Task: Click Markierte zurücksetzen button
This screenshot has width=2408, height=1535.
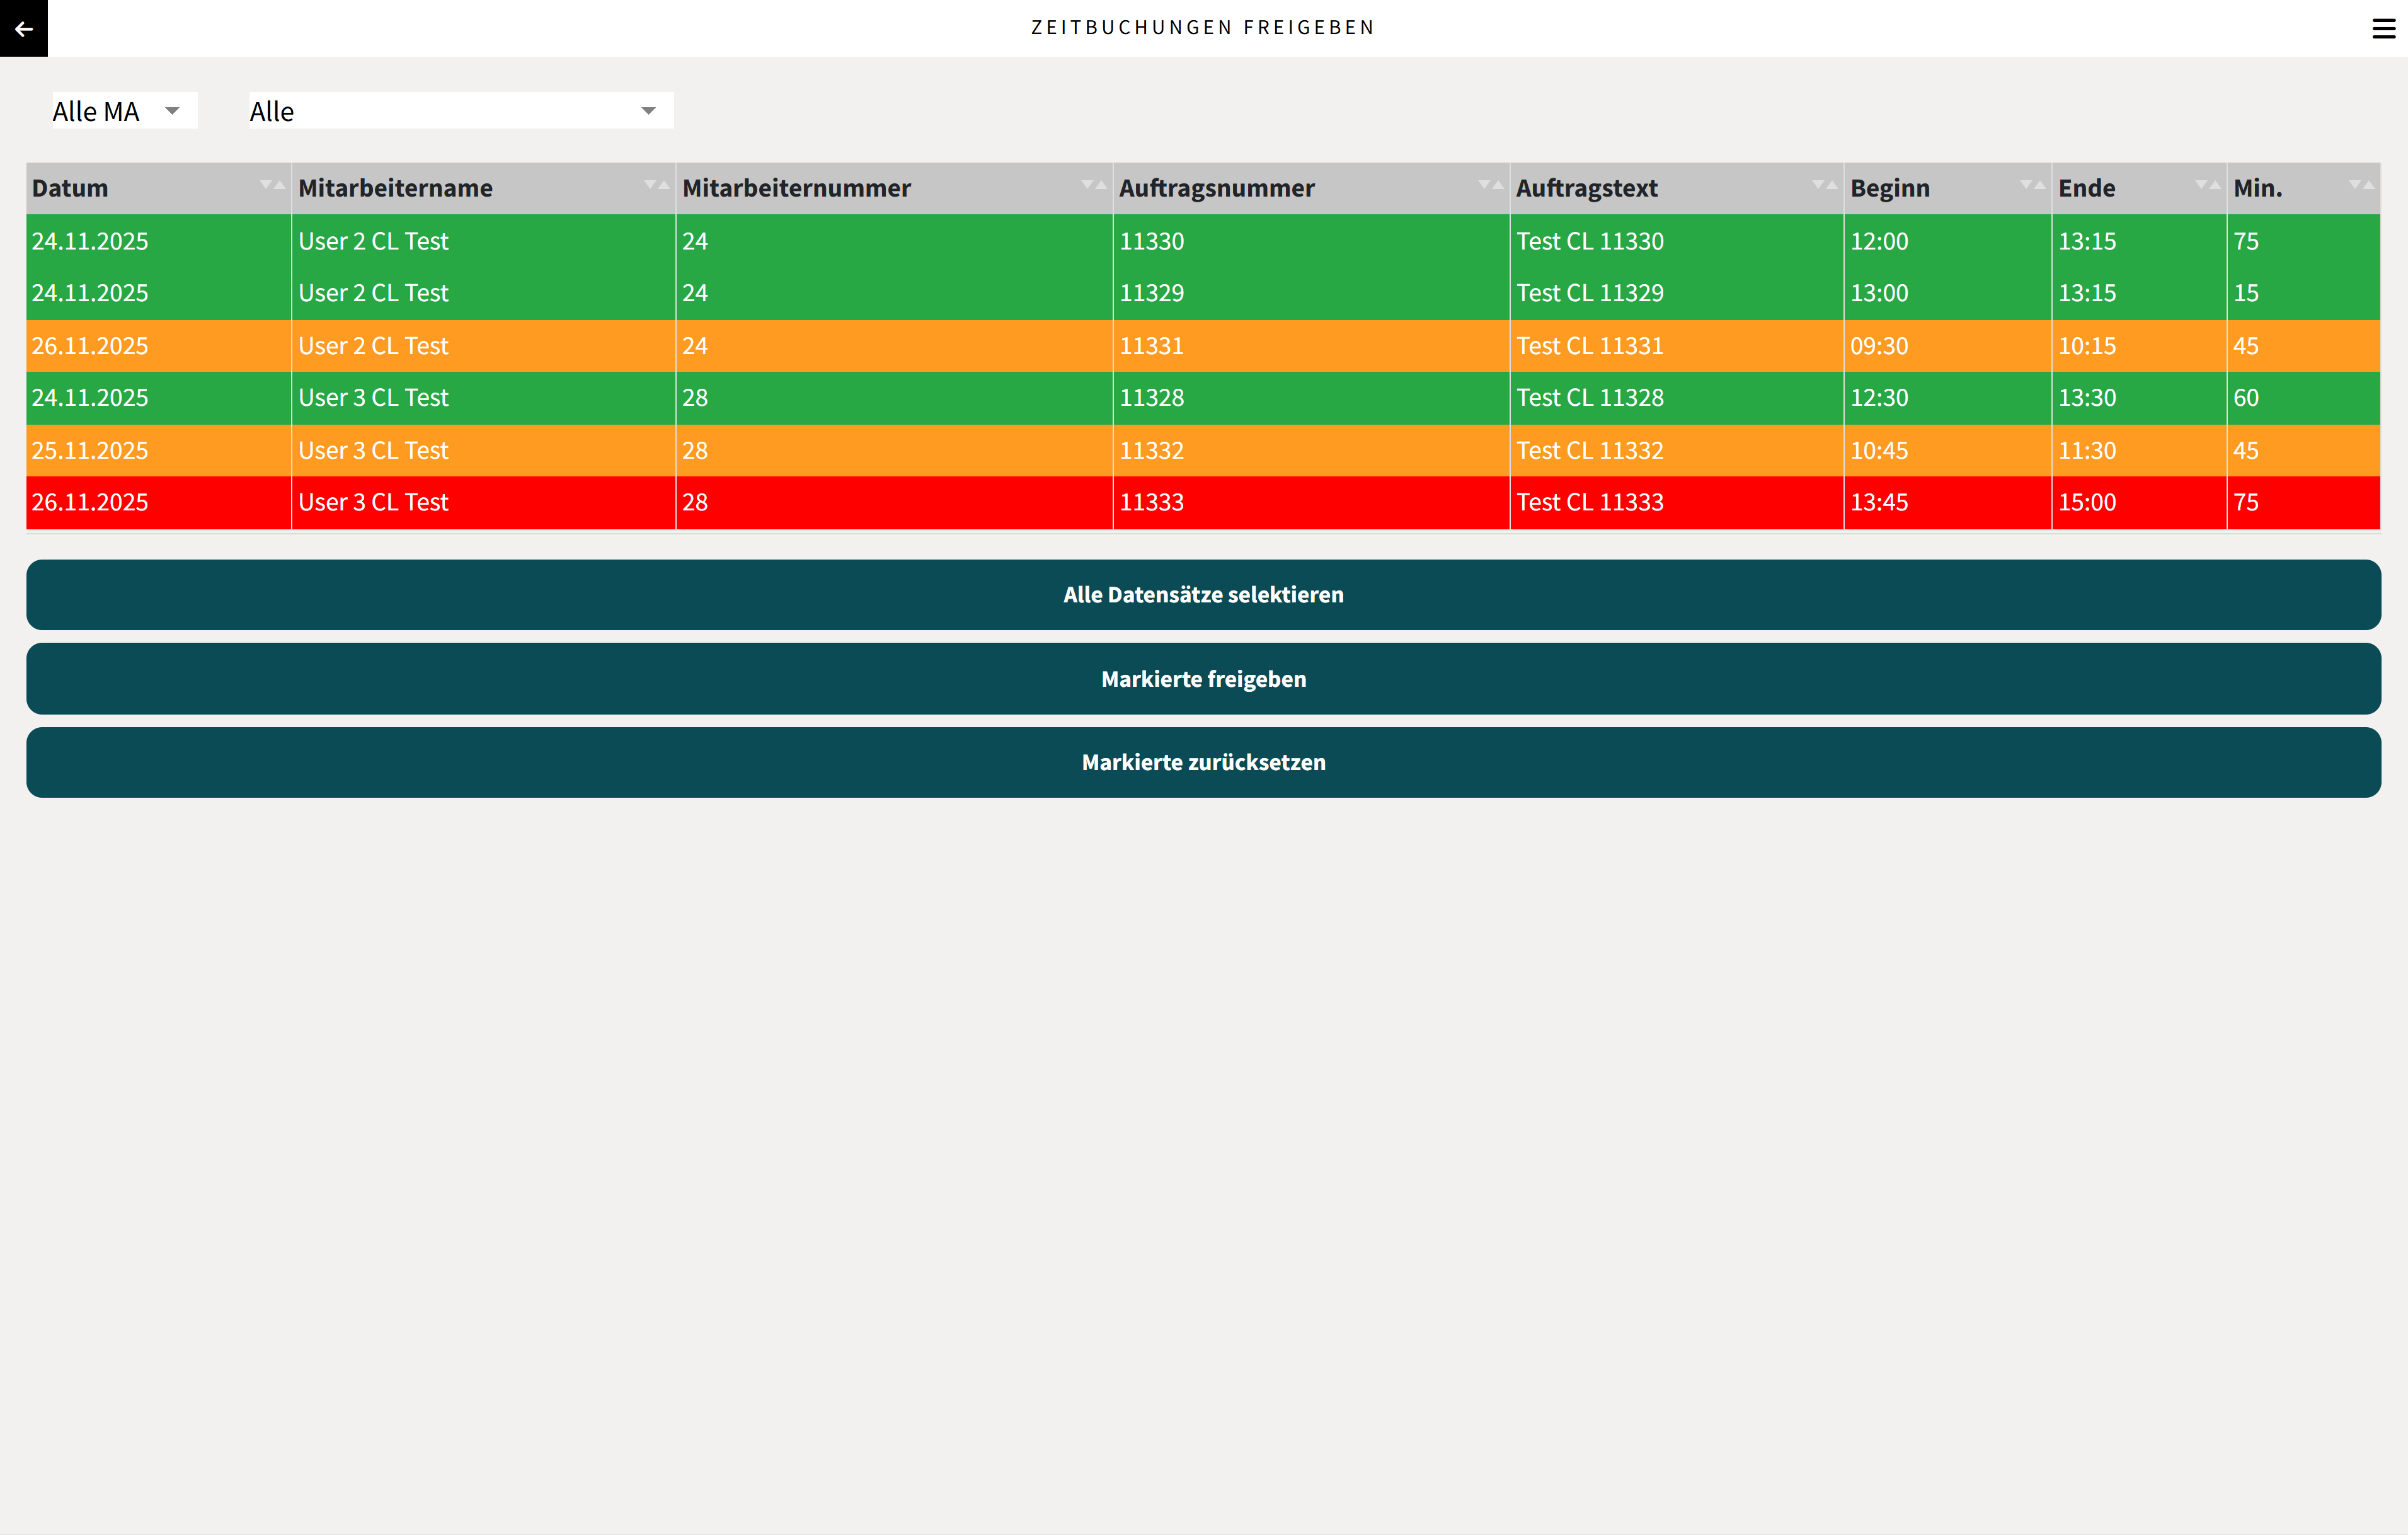Action: tap(1203, 762)
